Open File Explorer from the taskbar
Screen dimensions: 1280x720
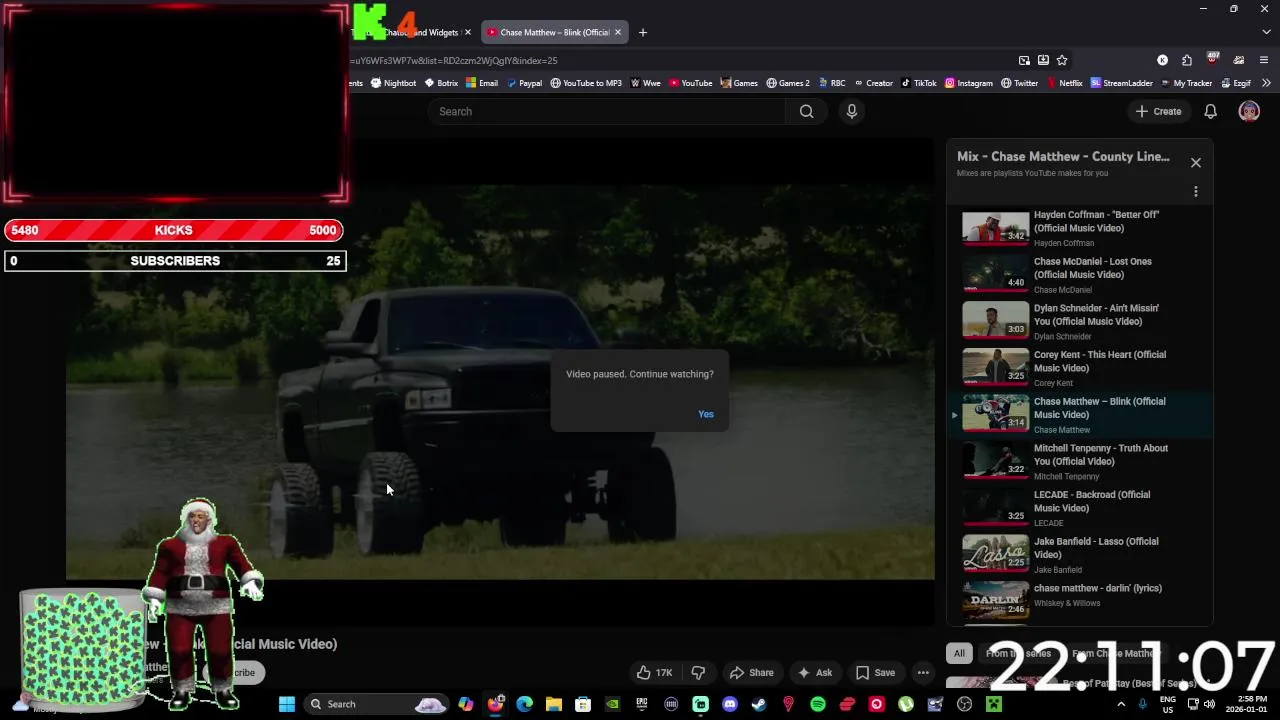(x=554, y=704)
